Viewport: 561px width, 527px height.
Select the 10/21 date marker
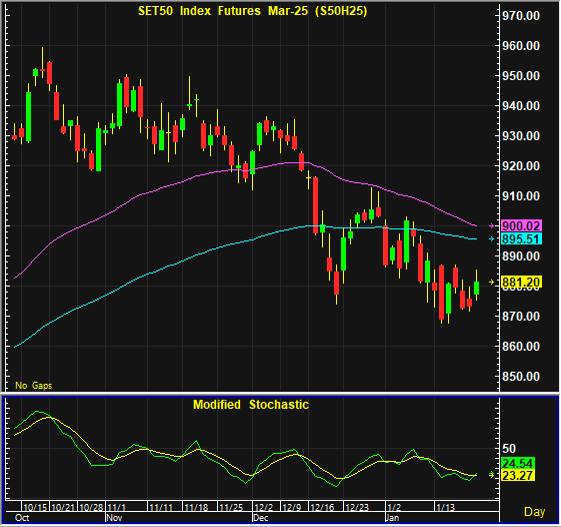63,507
